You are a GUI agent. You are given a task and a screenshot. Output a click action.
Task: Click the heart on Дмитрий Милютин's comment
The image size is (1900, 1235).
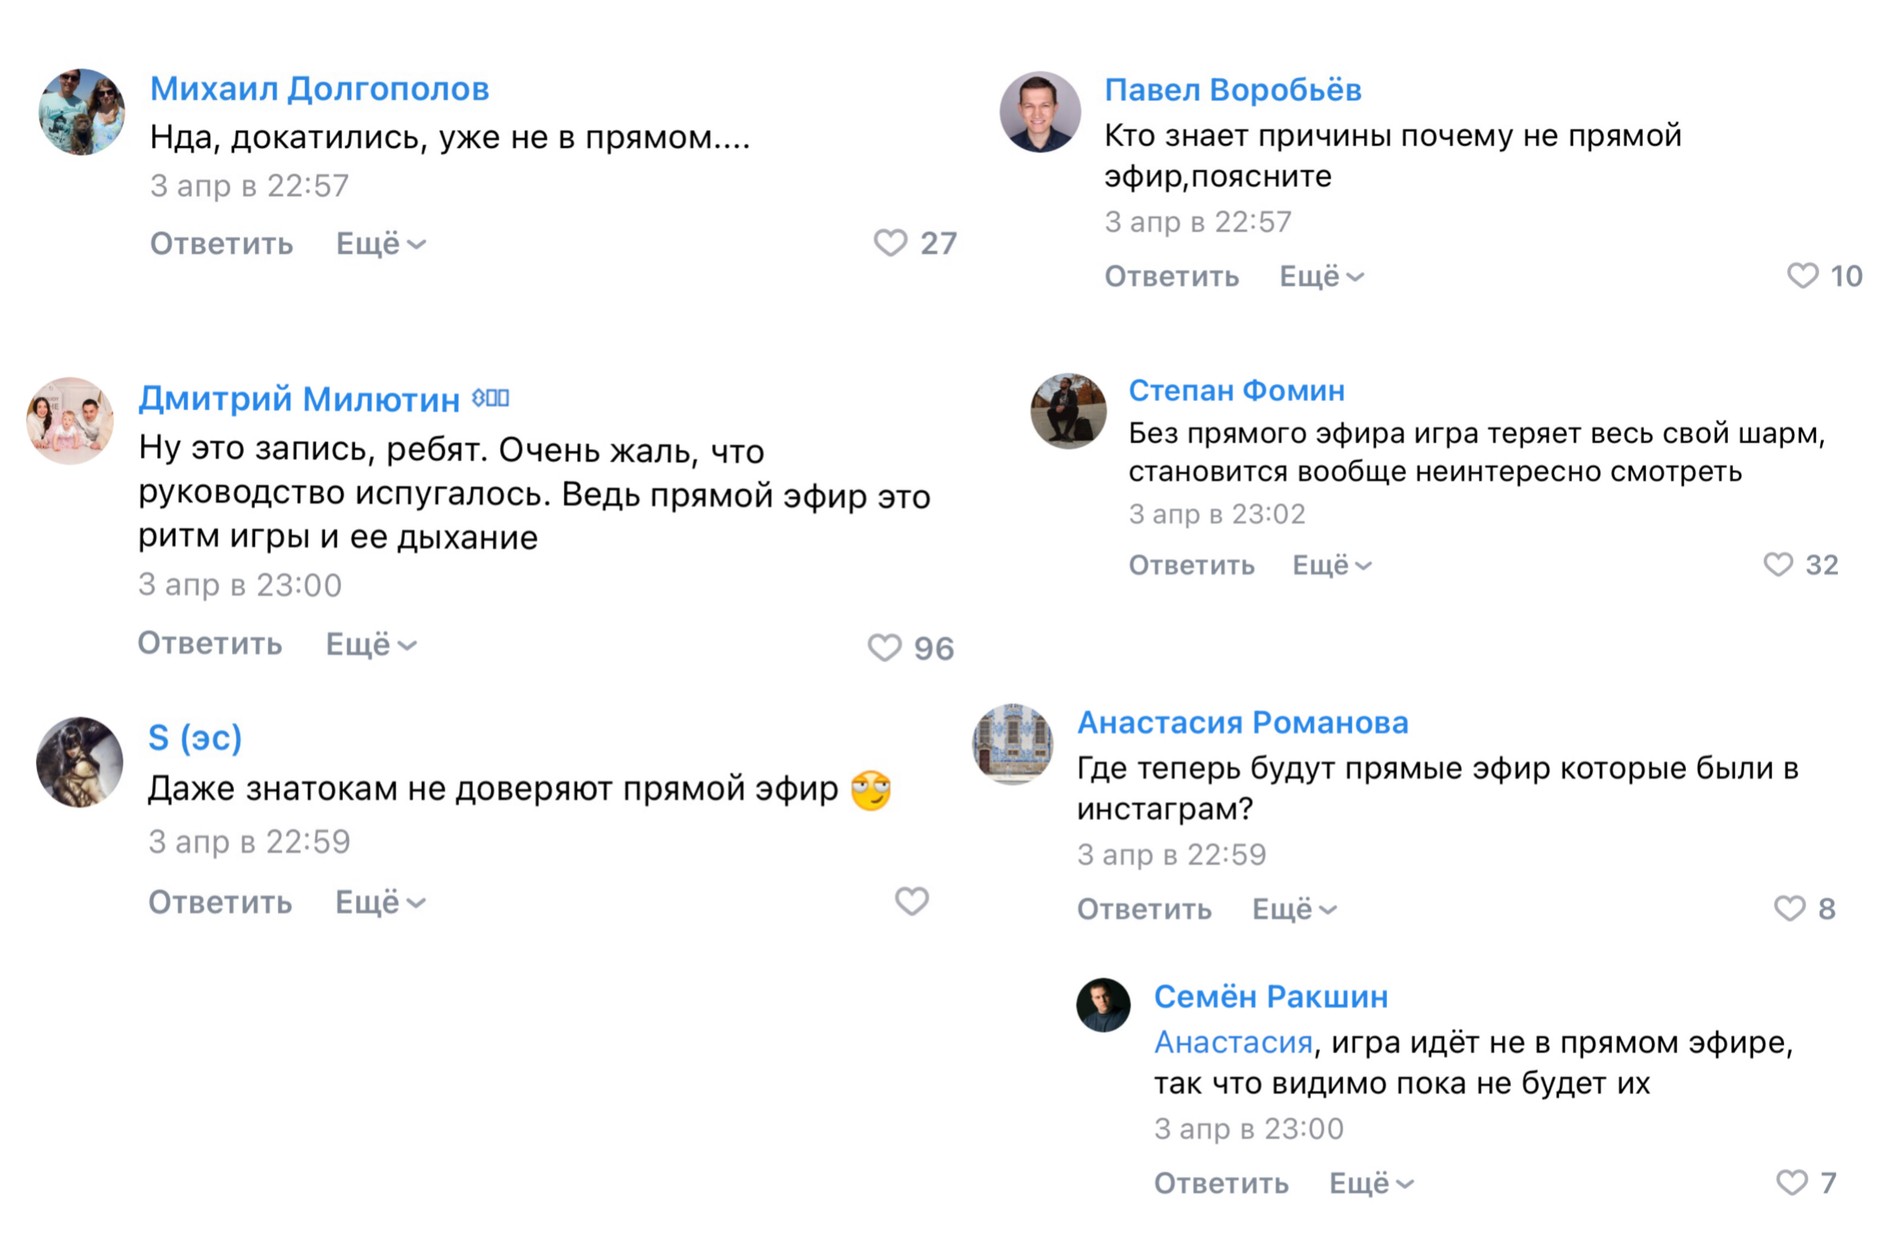click(884, 648)
